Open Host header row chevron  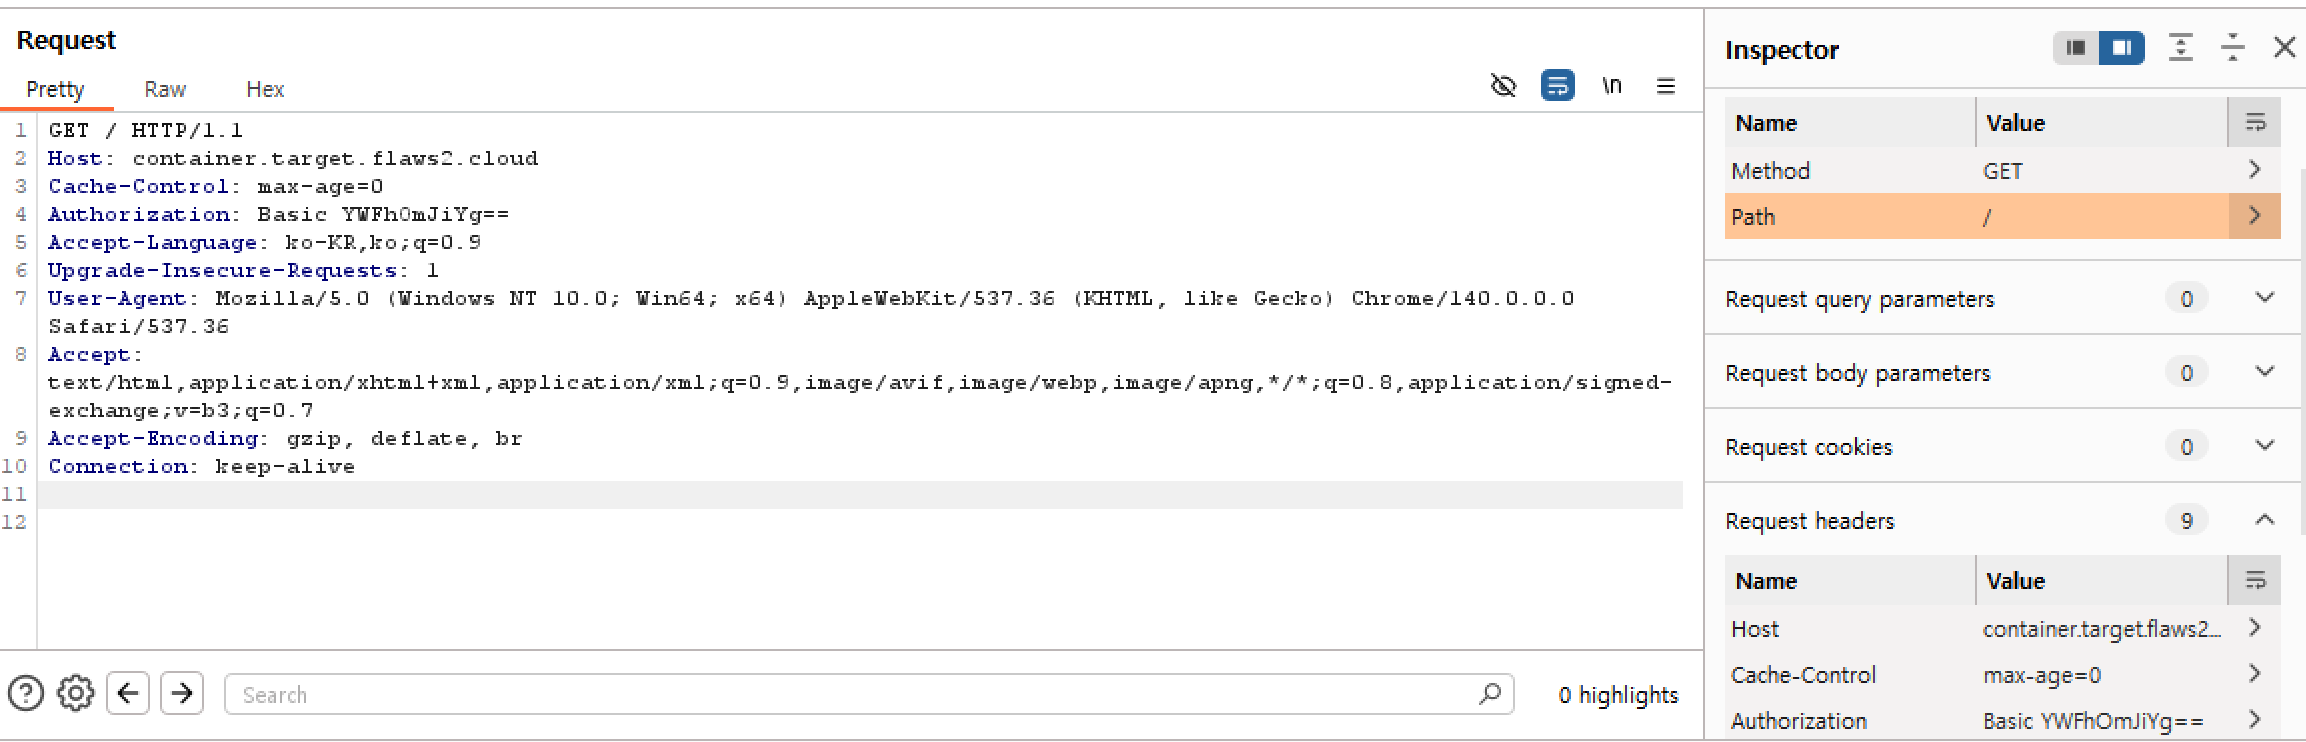click(x=2255, y=628)
